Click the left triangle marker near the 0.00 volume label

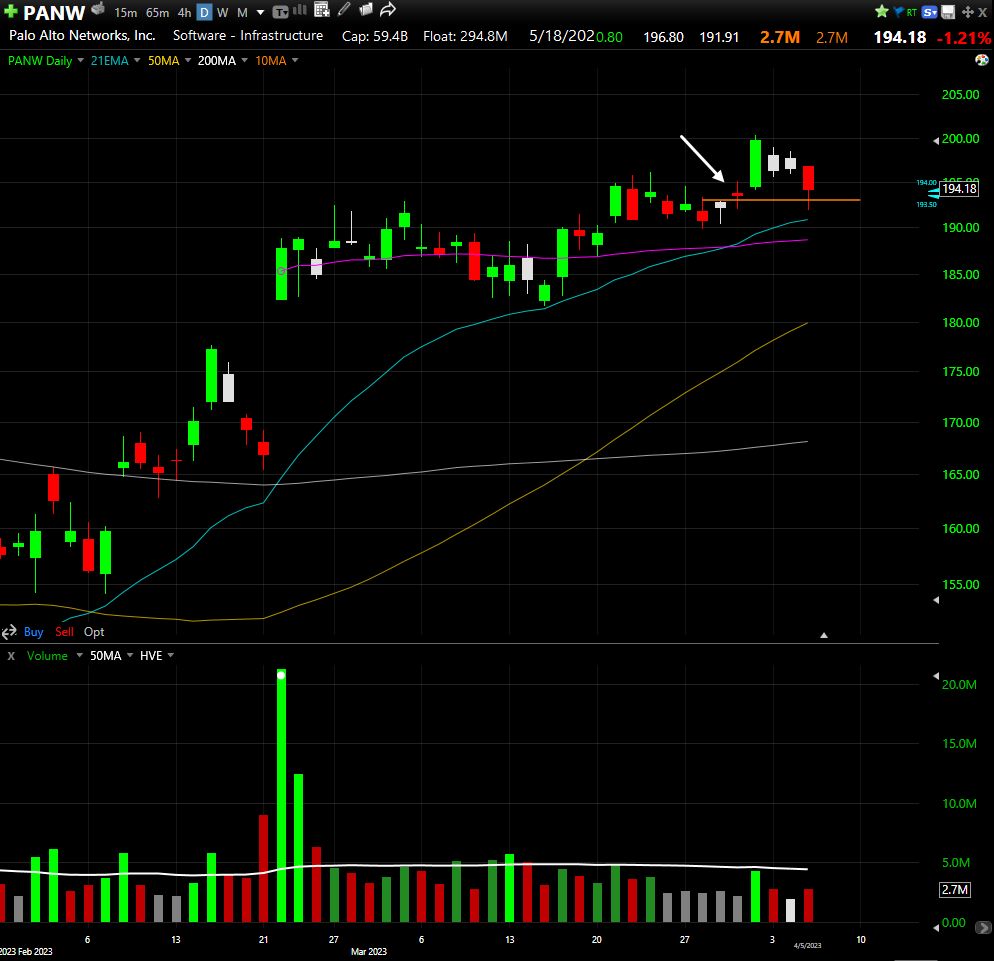(x=936, y=927)
